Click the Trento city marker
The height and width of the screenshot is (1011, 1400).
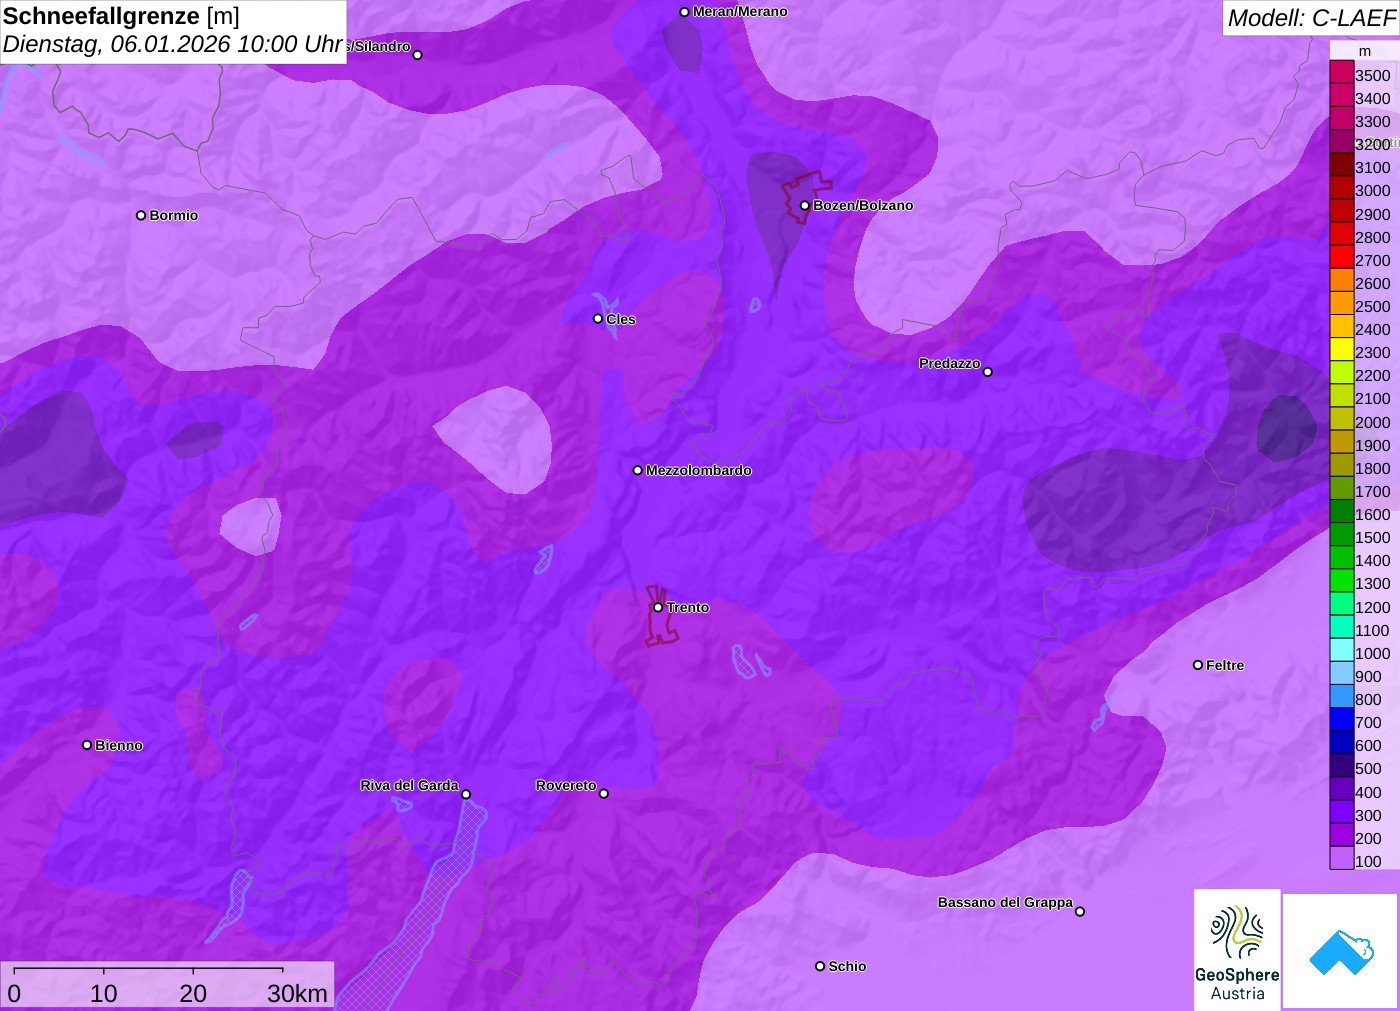click(x=658, y=607)
